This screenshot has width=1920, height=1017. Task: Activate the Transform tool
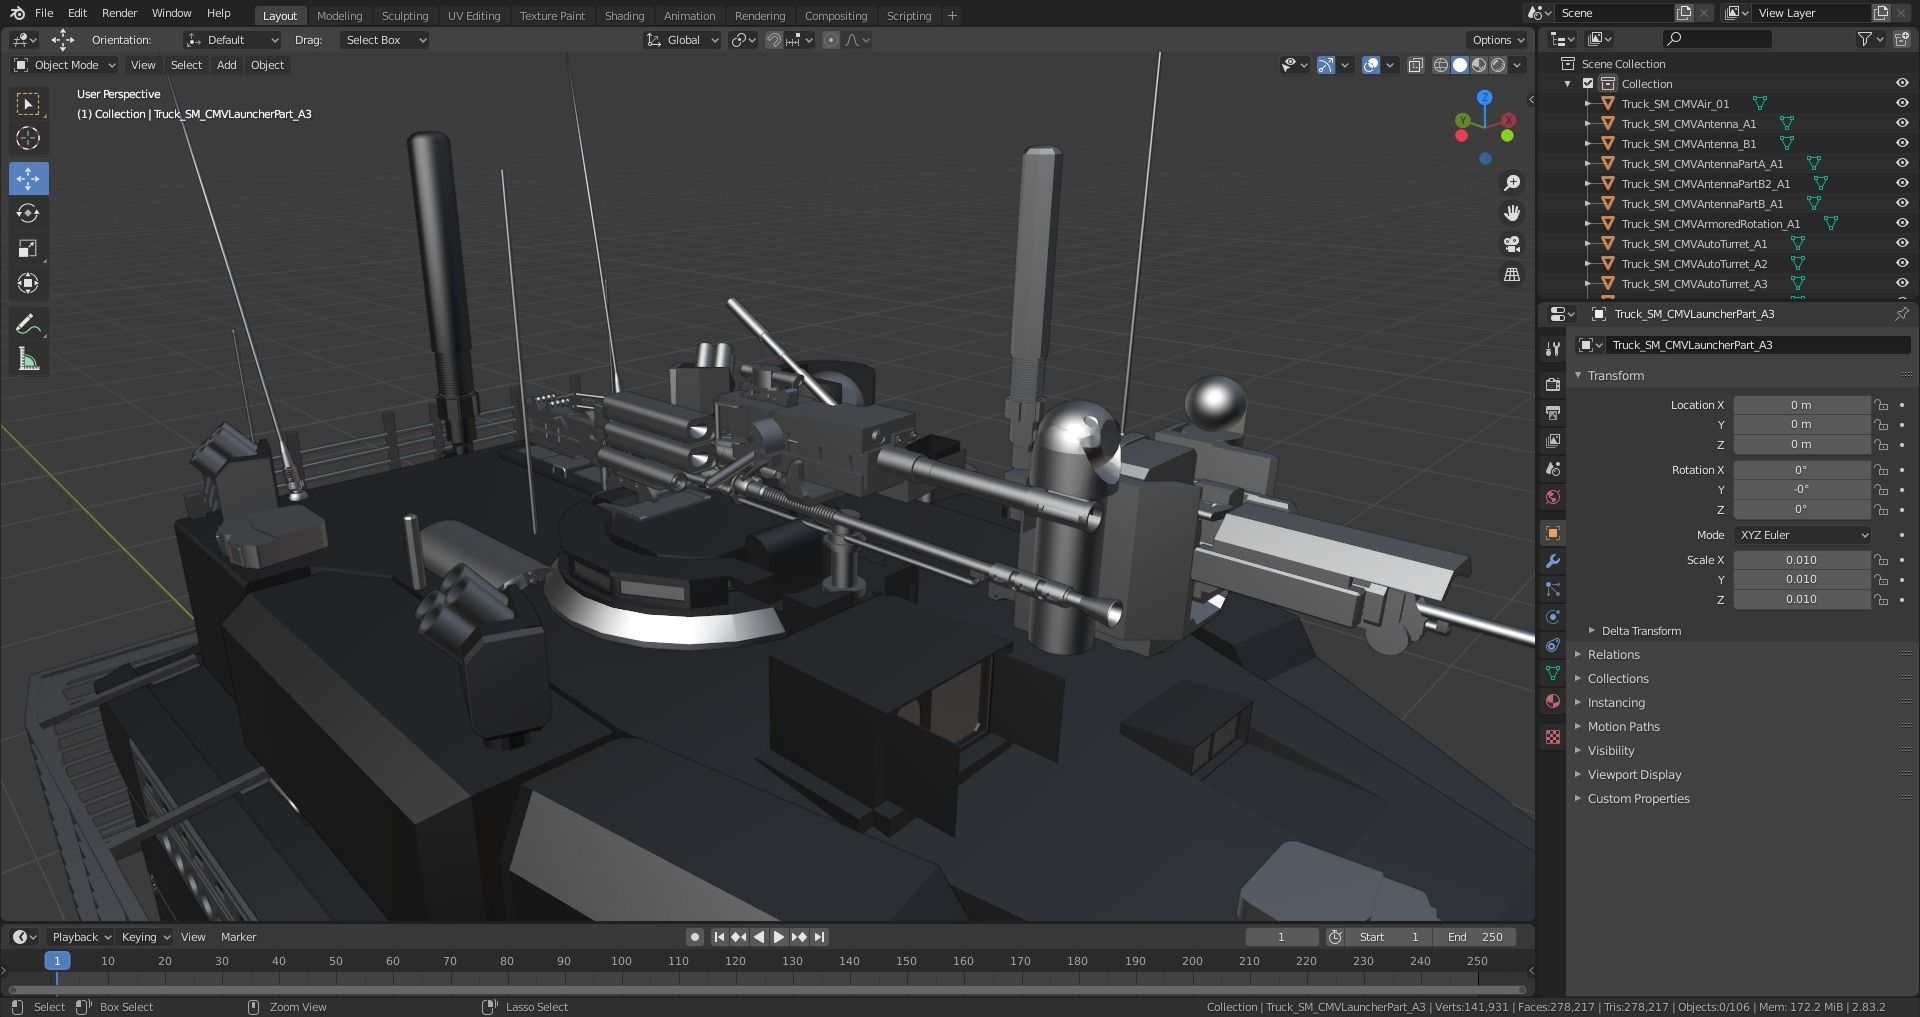[28, 283]
